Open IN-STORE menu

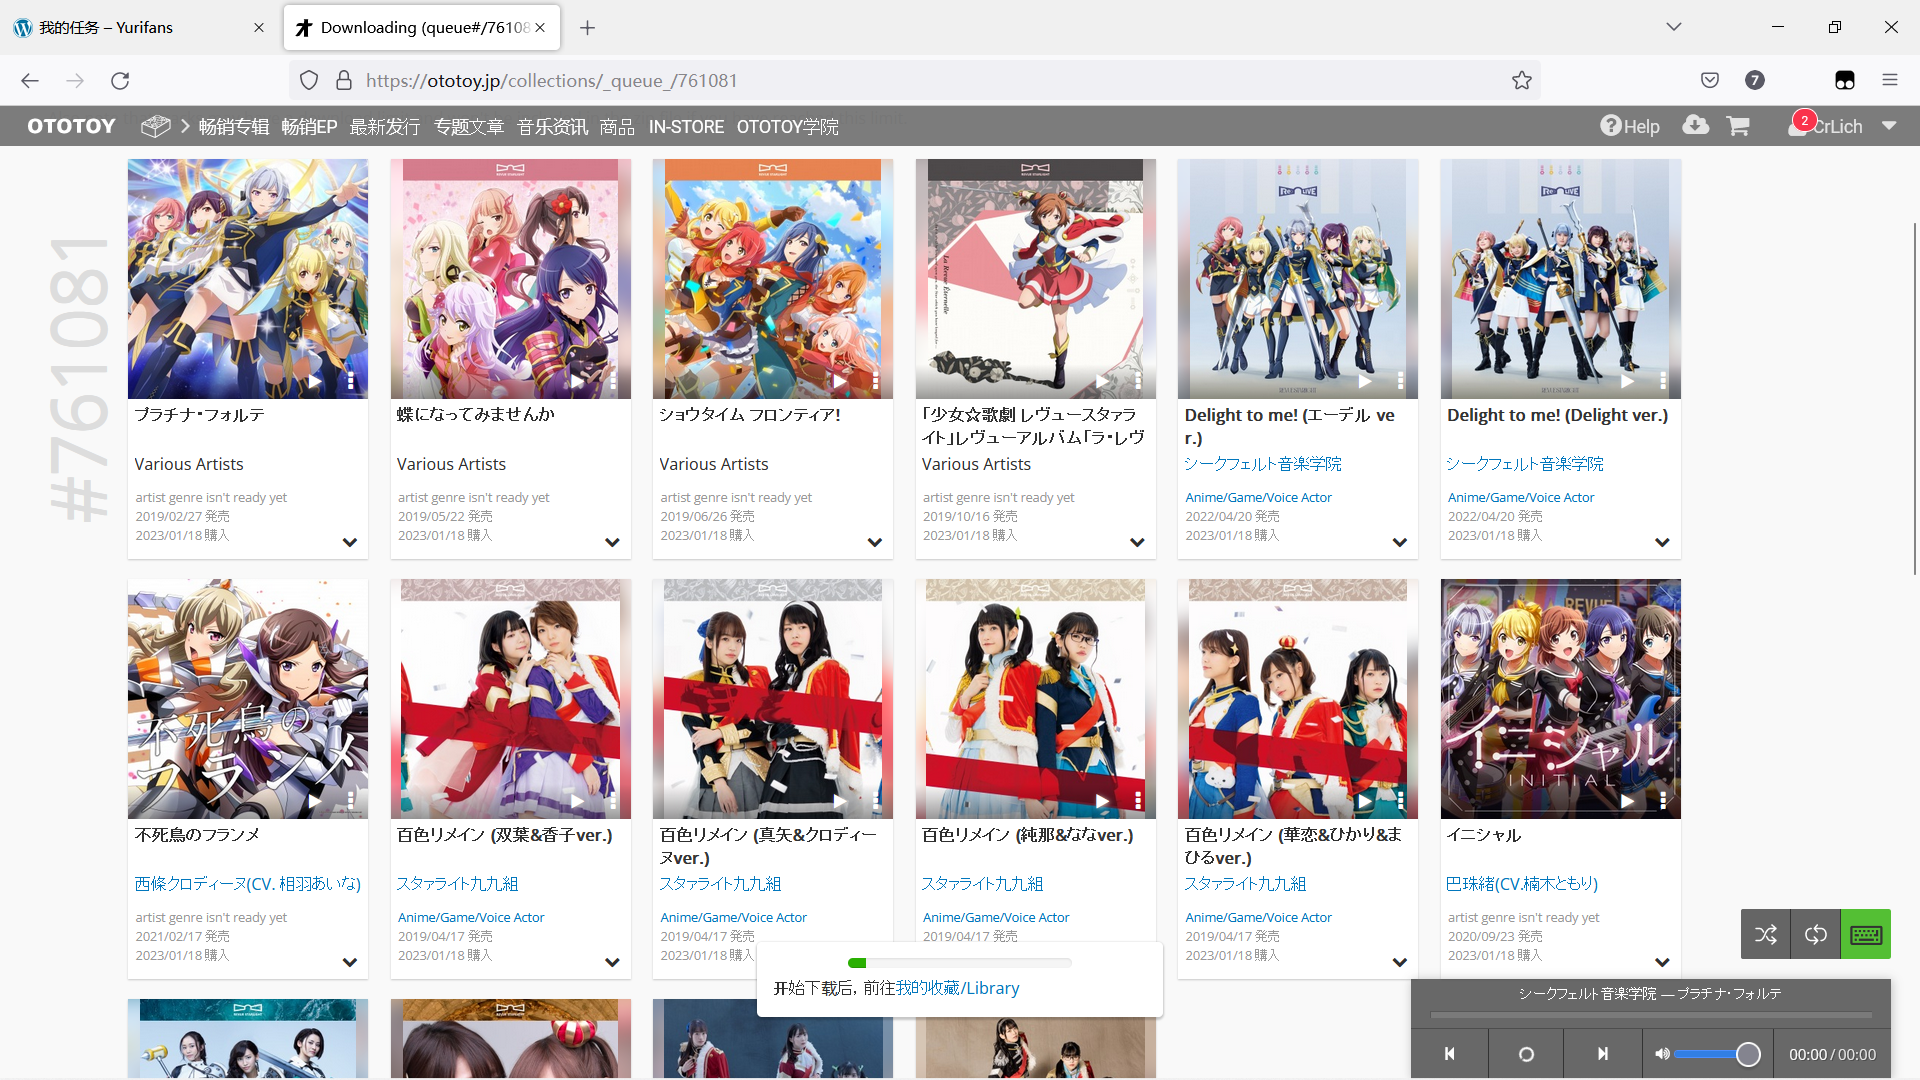[686, 126]
